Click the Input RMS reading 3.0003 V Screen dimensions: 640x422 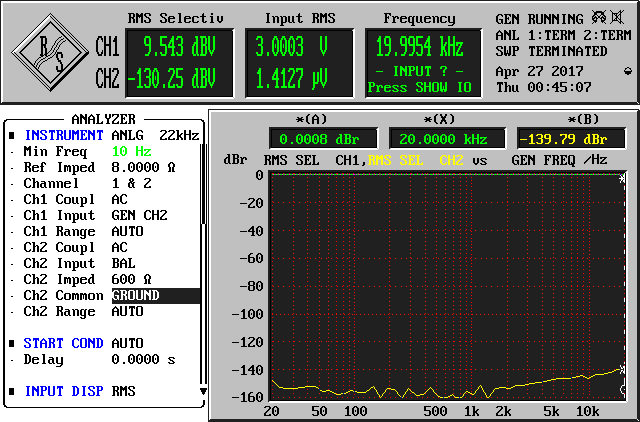pyautogui.click(x=292, y=47)
